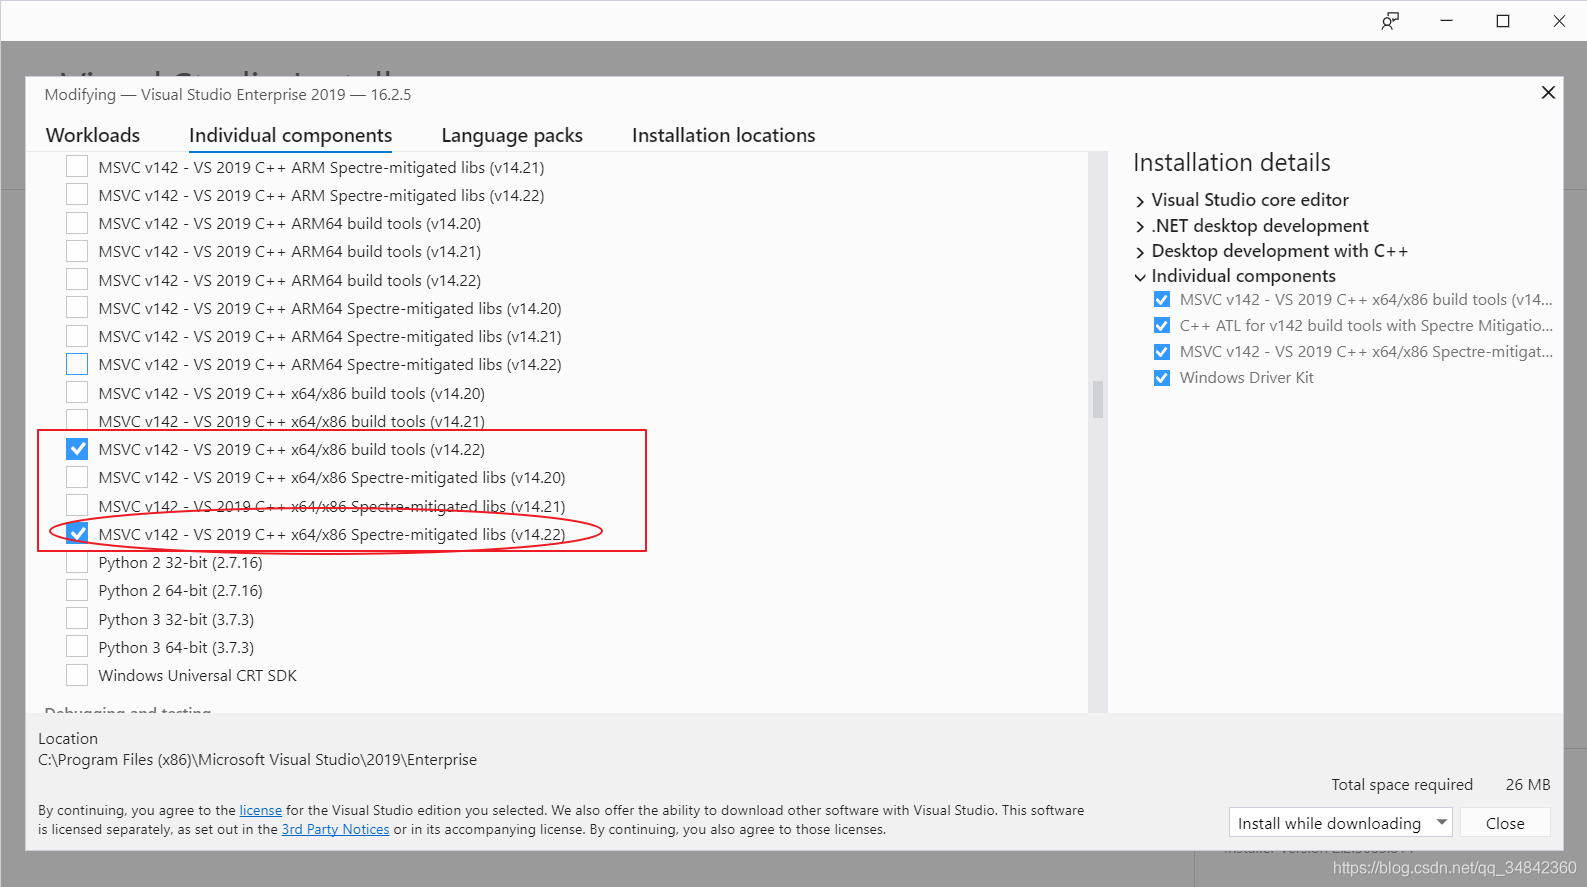Viewport: 1587px width, 887px height.
Task: Uncheck x64/x86 build tools (v14.22) checkbox
Action: click(x=77, y=450)
